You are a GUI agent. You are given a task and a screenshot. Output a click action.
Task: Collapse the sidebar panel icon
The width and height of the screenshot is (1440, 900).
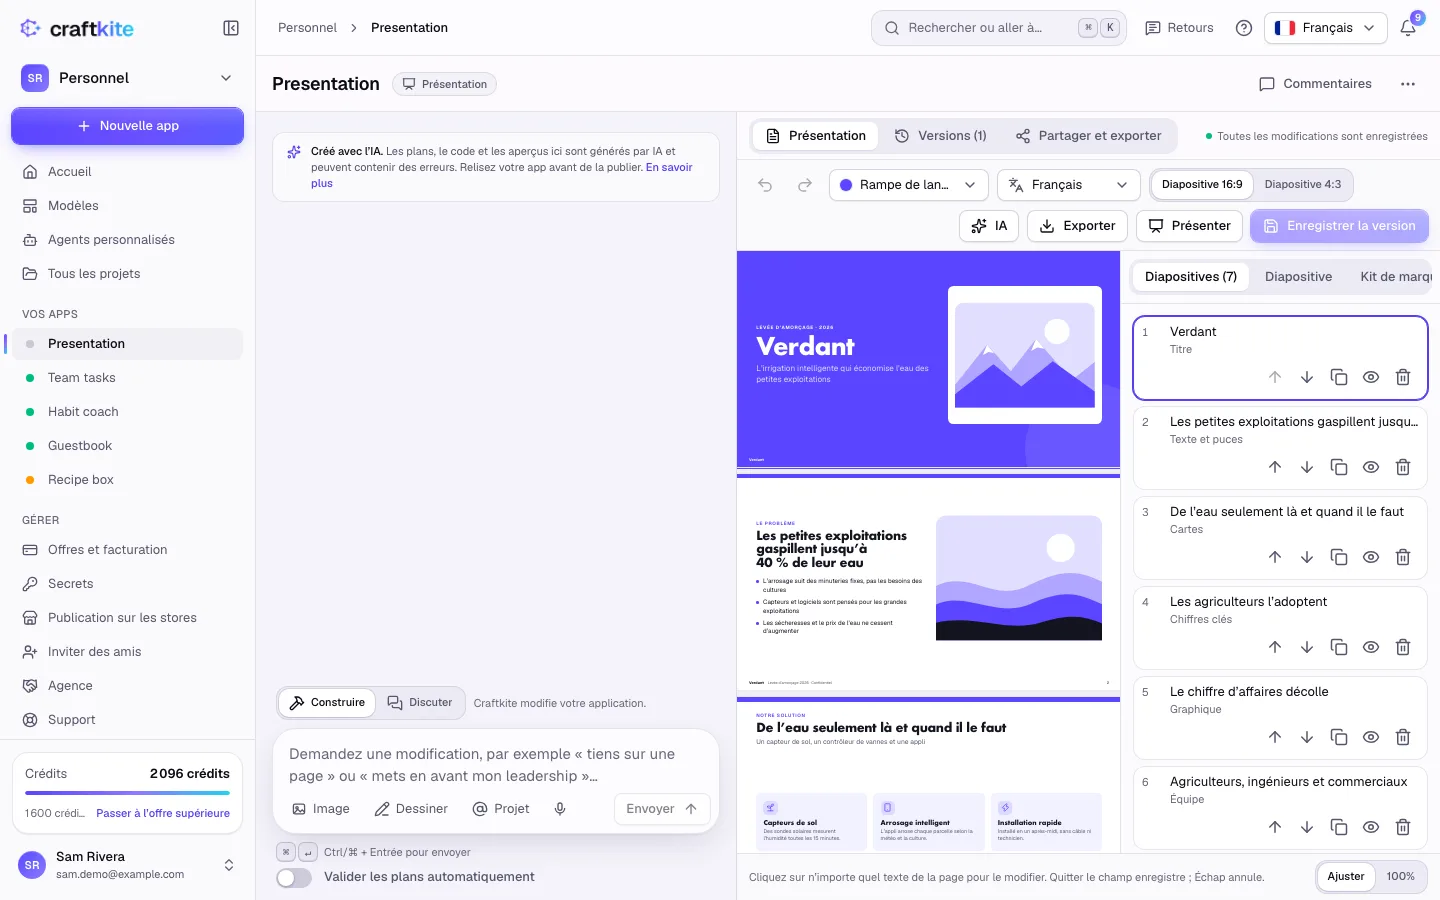(x=231, y=28)
